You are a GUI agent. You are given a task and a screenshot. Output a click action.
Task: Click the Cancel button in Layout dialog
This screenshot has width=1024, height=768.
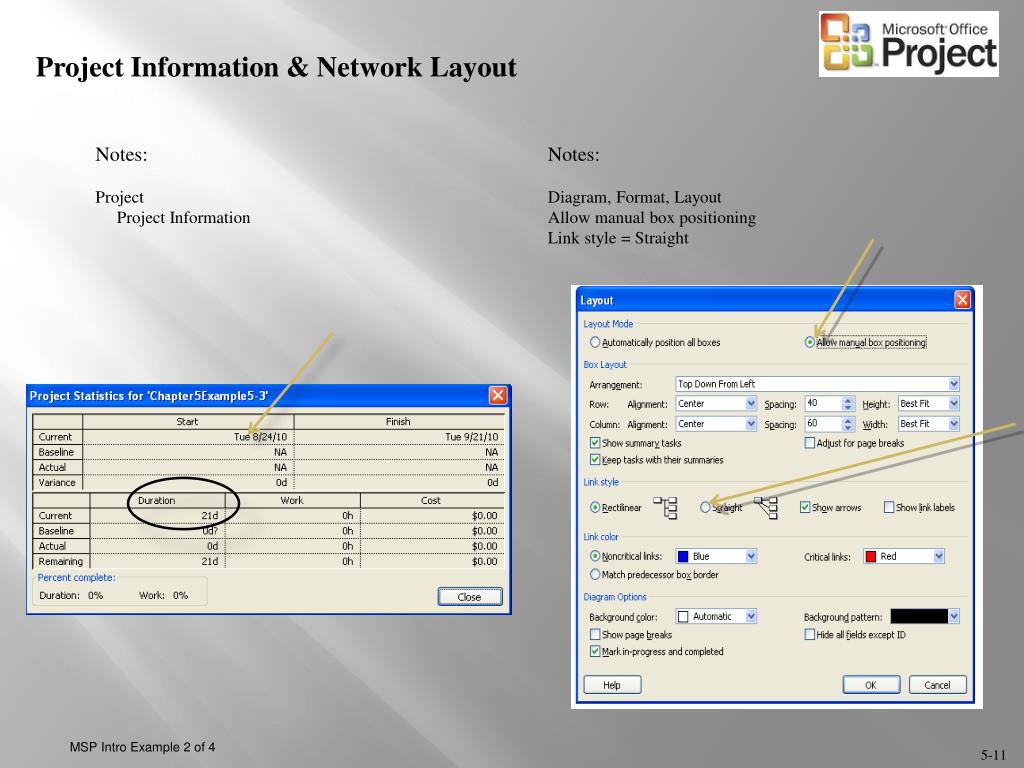pos(937,684)
